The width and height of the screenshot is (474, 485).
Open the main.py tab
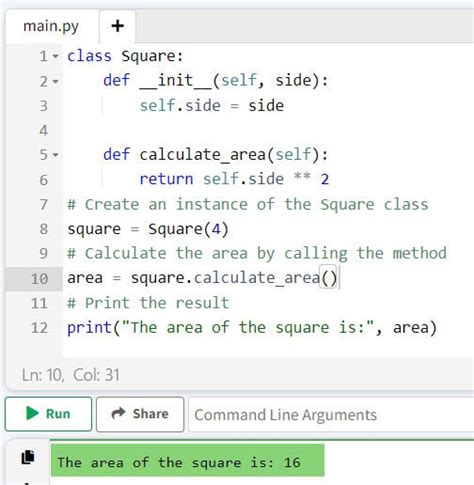52,26
